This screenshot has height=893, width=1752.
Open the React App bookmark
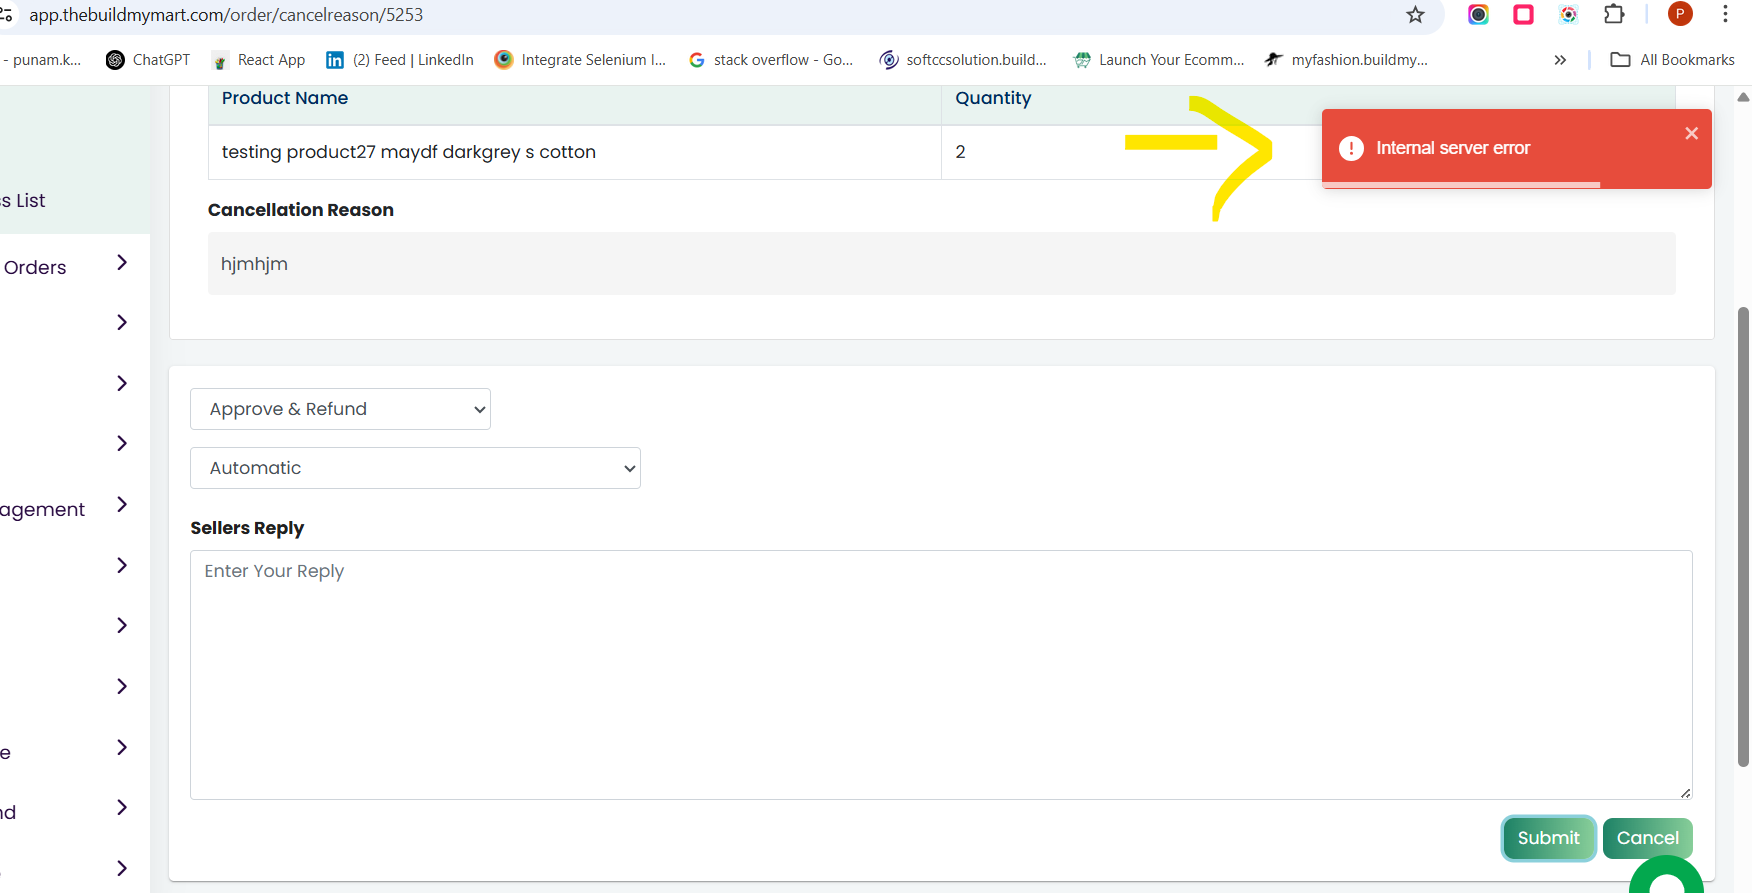tap(258, 60)
